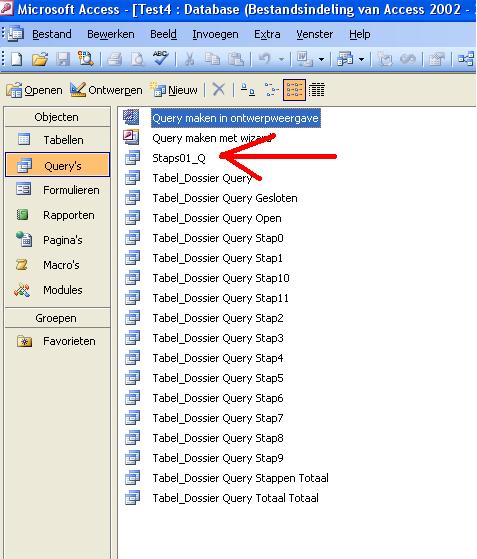477x559 pixels.
Task: Open the Undo dropdown arrow
Action: pyautogui.click(x=281, y=59)
